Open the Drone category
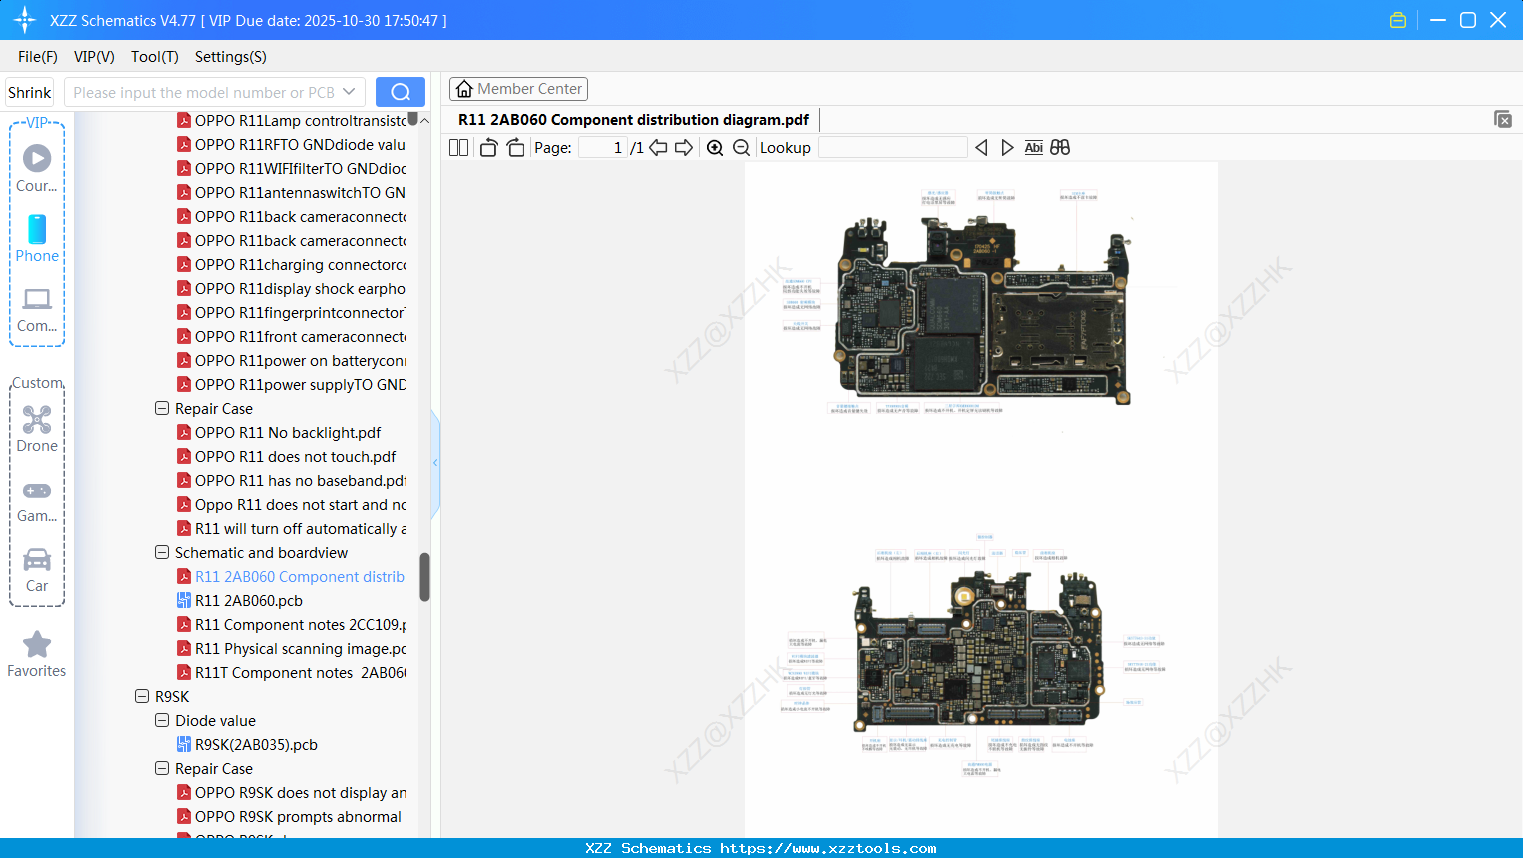Viewport: 1523px width, 858px height. click(37, 429)
